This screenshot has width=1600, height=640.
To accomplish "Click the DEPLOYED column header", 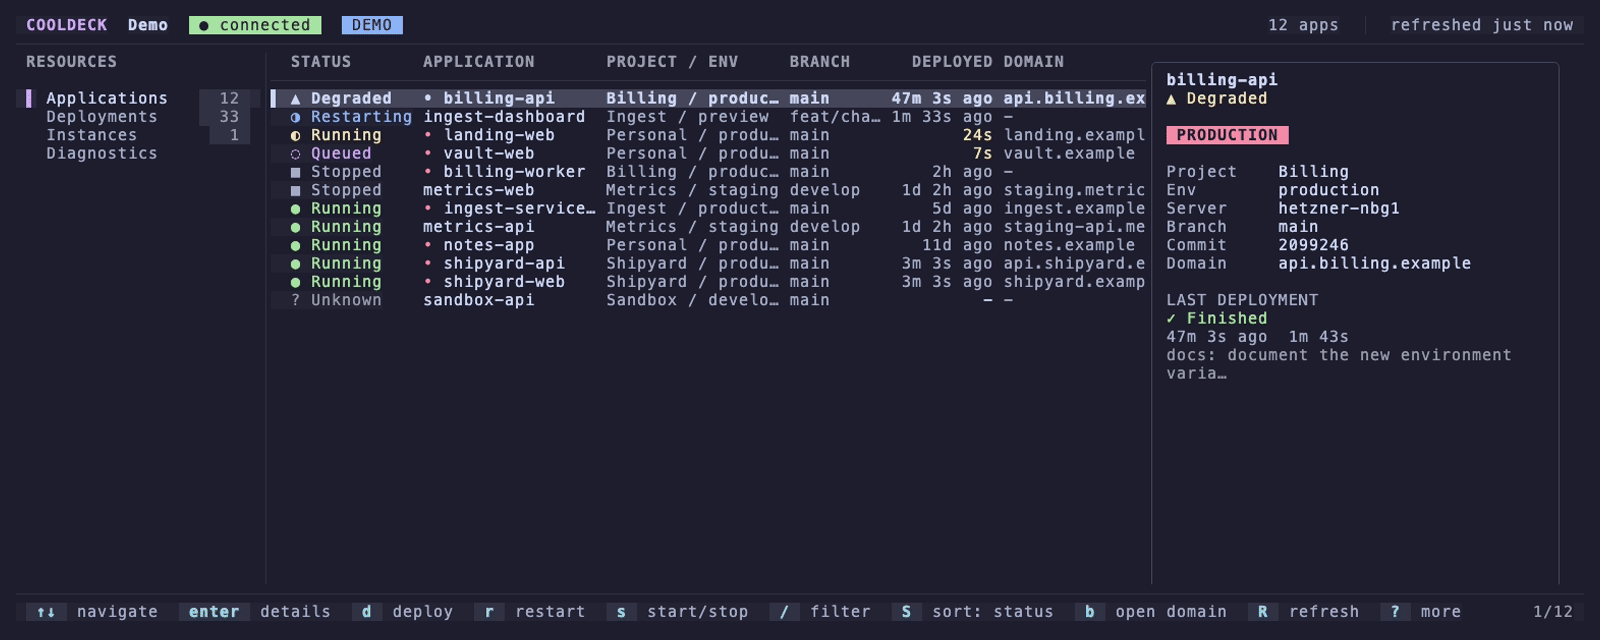I will point(952,62).
